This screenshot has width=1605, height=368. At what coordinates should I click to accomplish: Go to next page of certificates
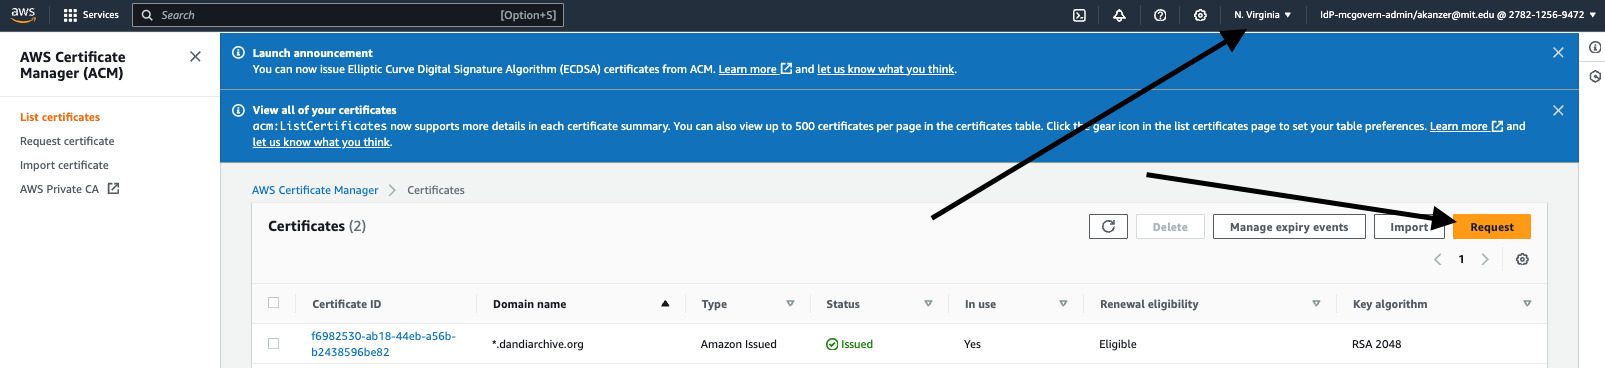1485,259
